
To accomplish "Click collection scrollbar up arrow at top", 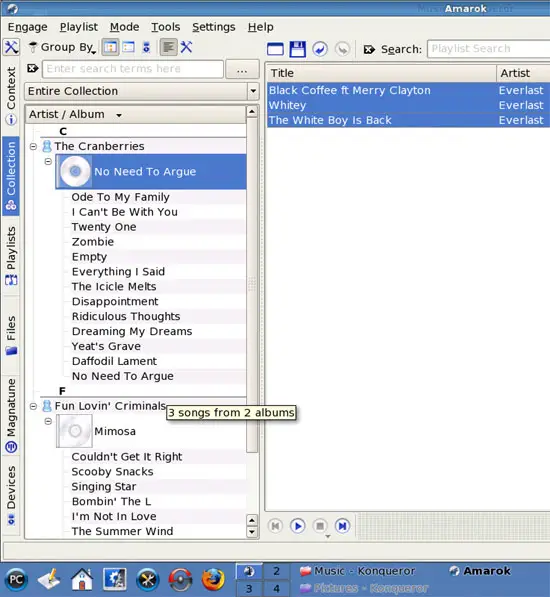I will click(x=252, y=112).
